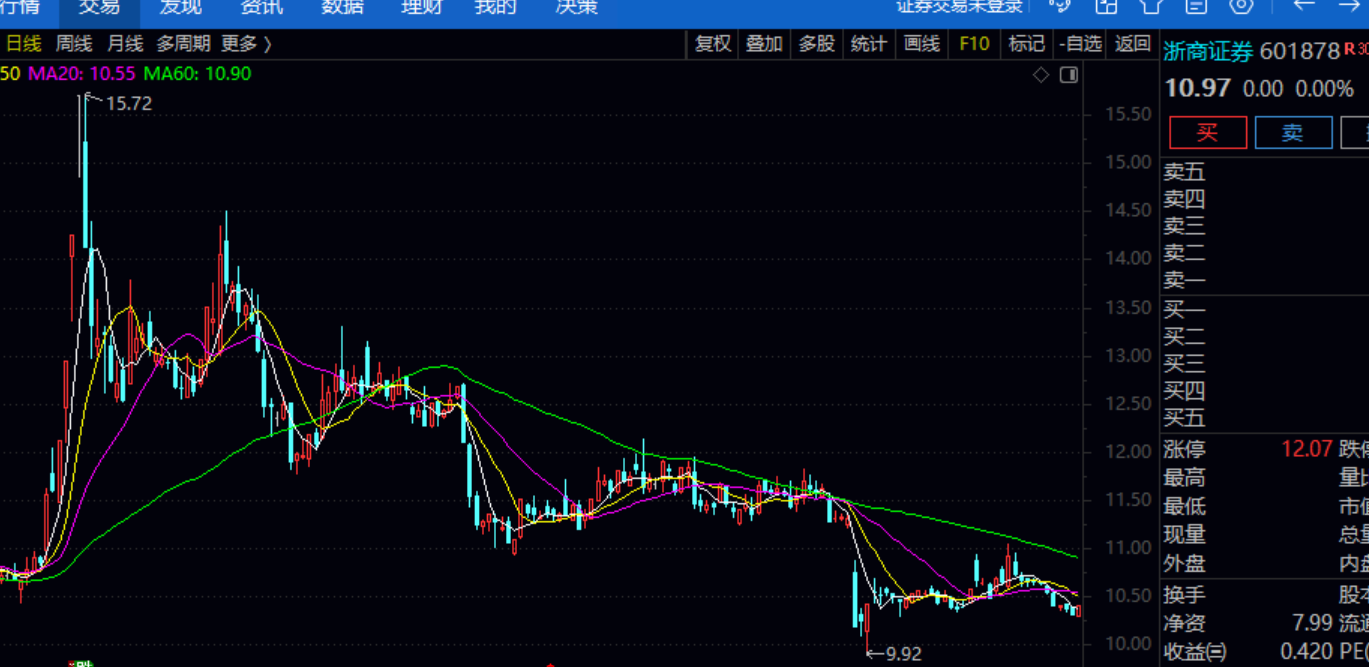This screenshot has width=1369, height=667.
Task: Go forward with the right arrow icon
Action: pyautogui.click(x=1349, y=5)
